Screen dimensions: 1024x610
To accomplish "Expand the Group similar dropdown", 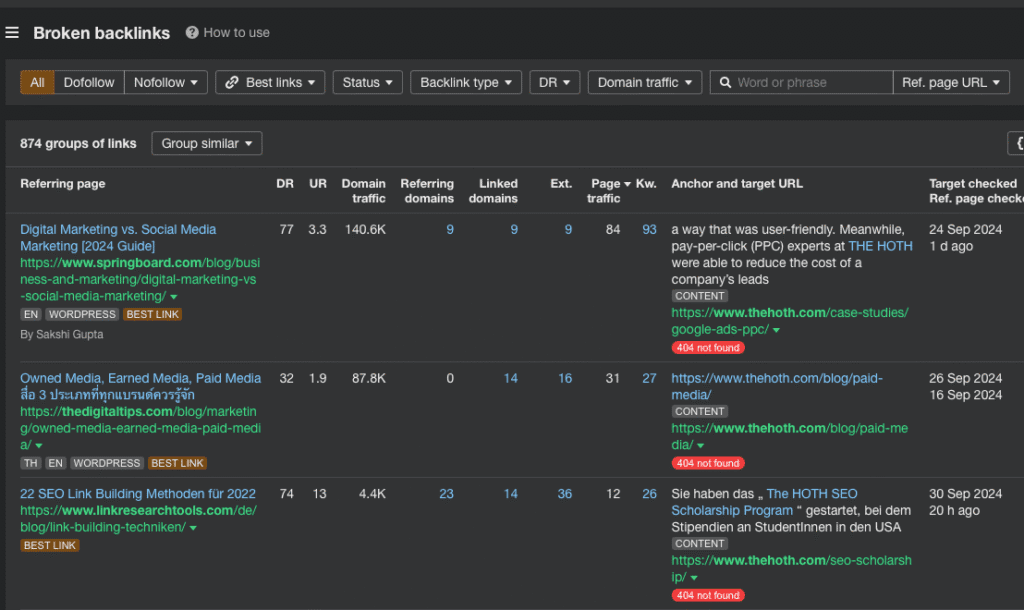I will point(206,144).
